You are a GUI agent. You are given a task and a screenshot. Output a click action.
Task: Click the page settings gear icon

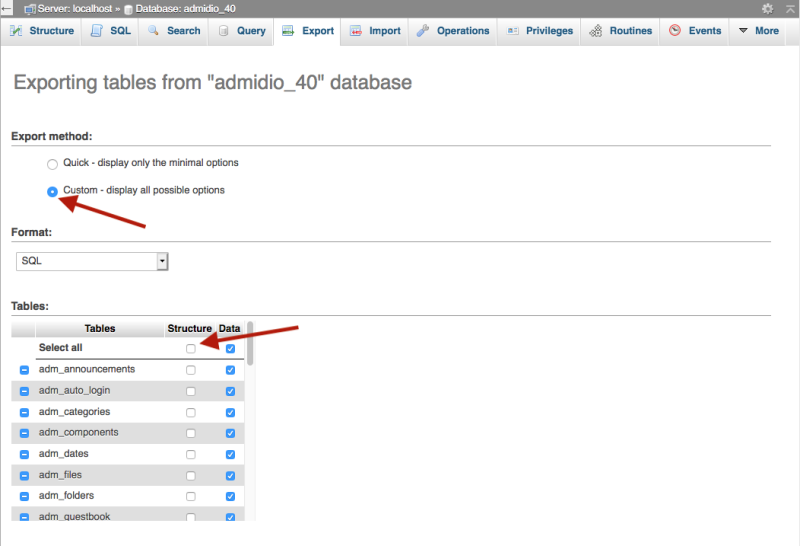pos(767,8)
